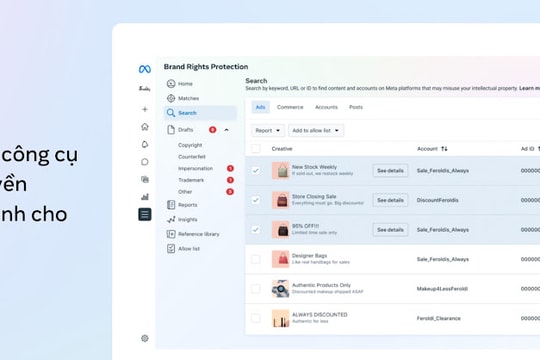Select the highlighted hamburger menu icon
540x360 pixels.
[x=145, y=214]
